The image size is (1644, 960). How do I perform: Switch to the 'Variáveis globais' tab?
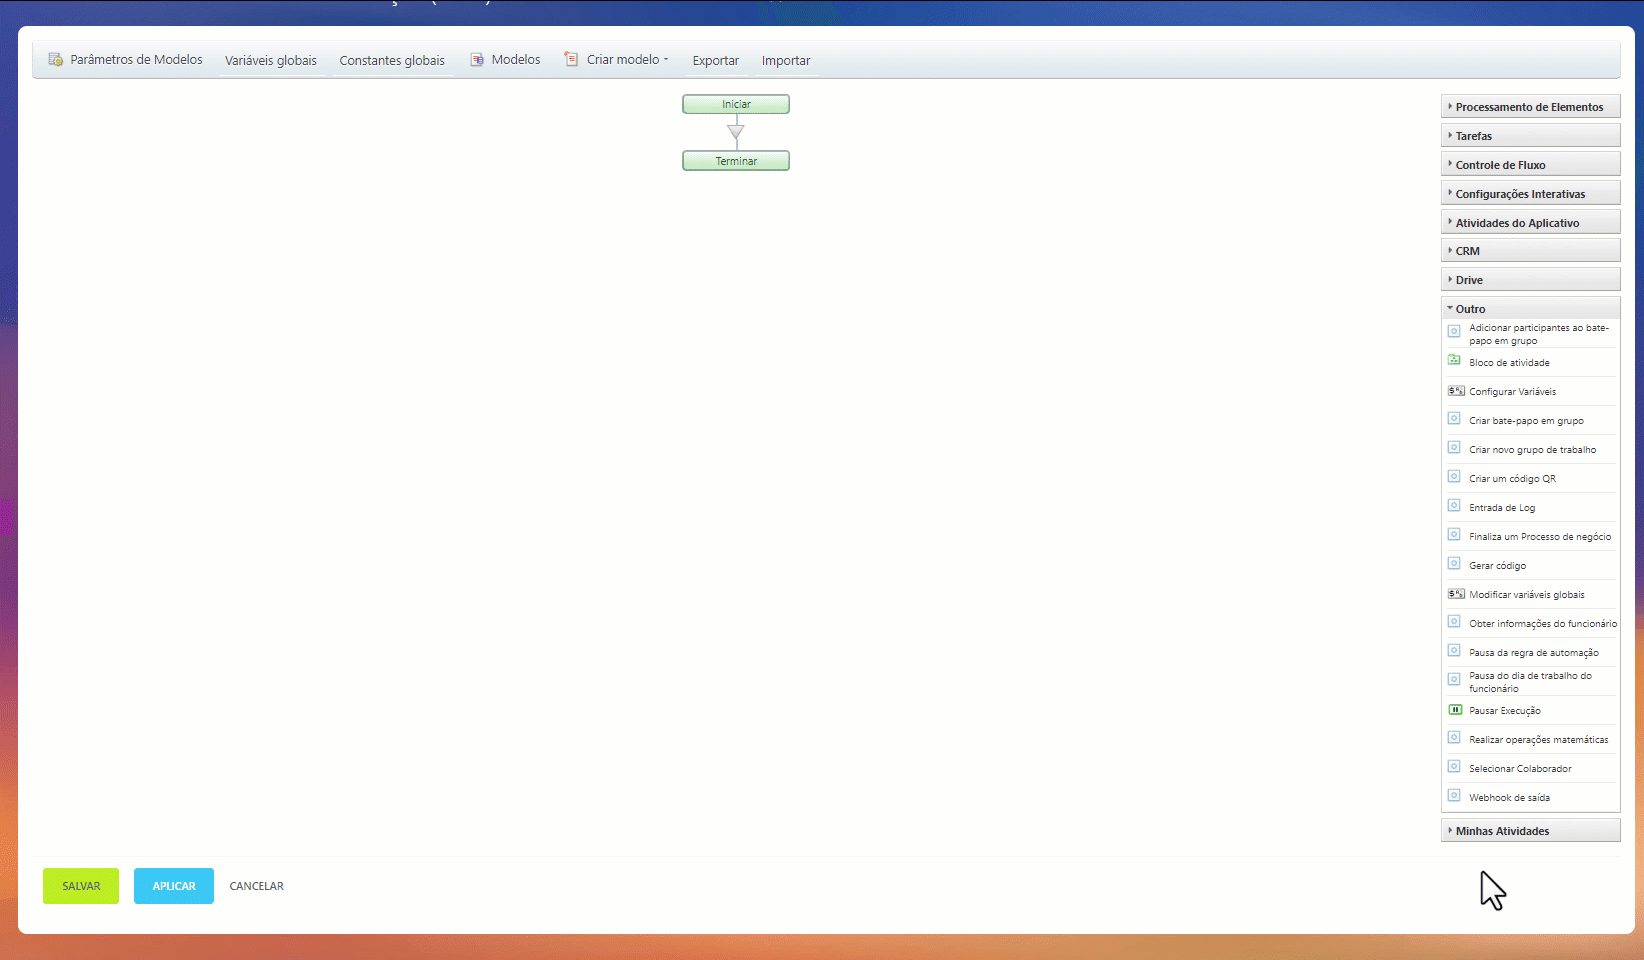(270, 60)
